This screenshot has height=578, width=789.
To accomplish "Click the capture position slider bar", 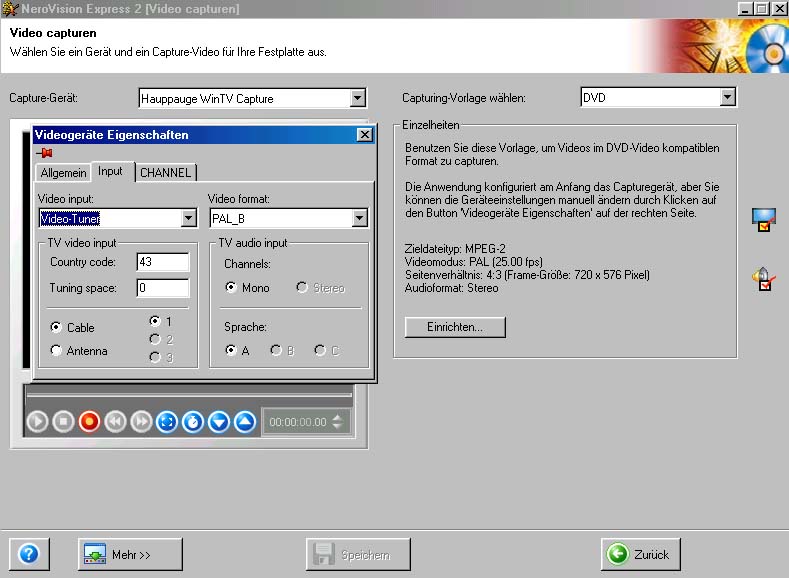I will (x=189, y=395).
